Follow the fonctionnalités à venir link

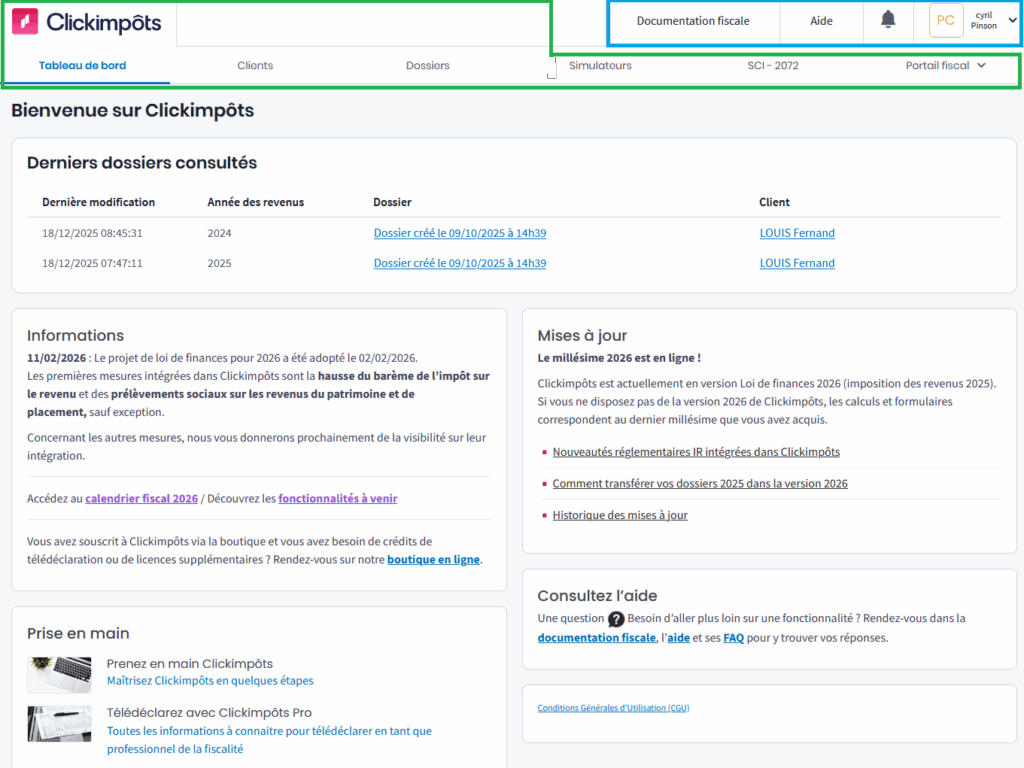coord(337,498)
